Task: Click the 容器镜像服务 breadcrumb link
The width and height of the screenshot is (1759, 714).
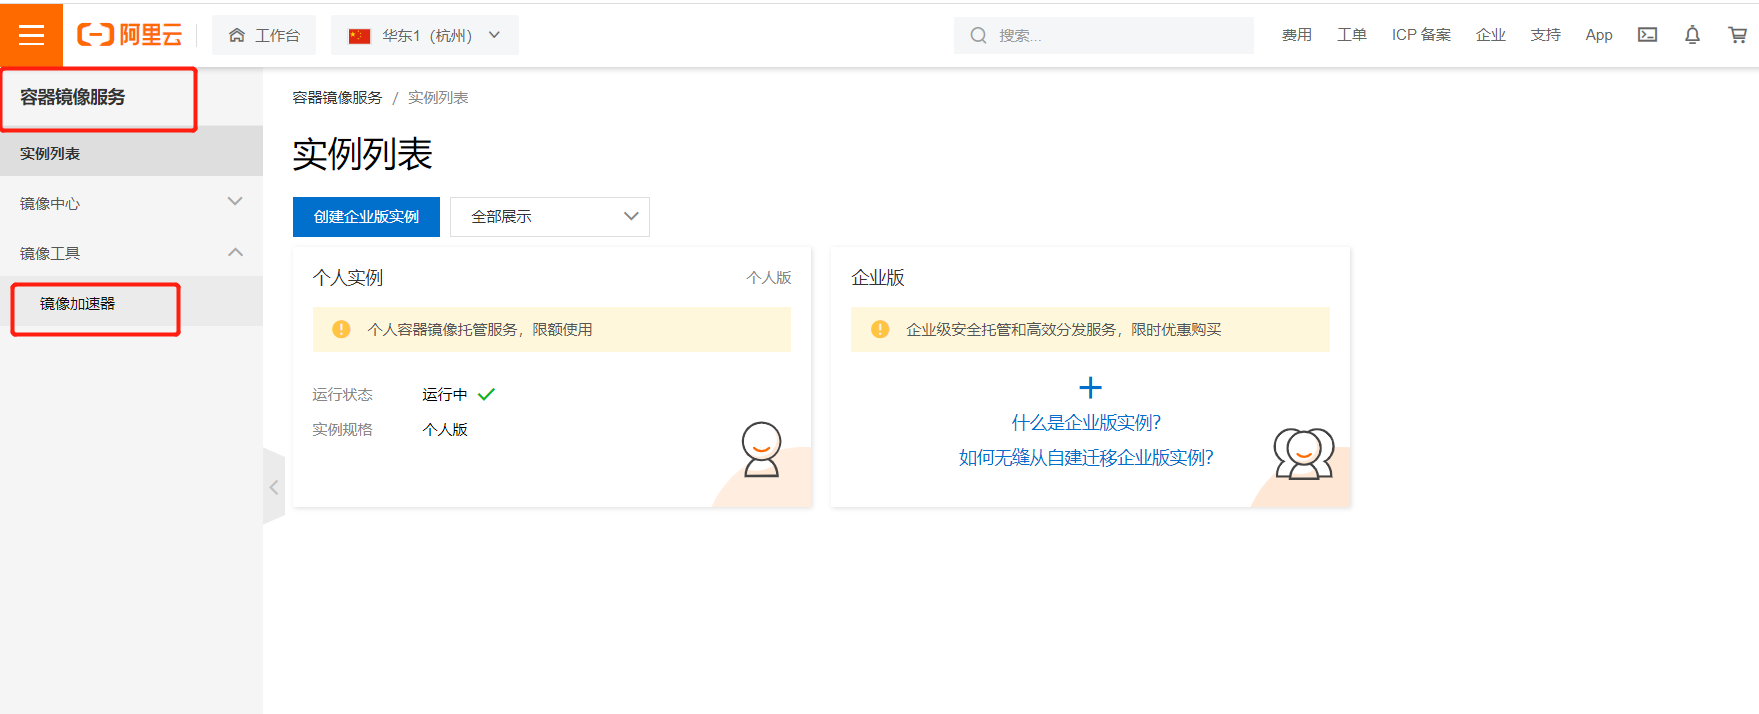Action: point(337,97)
